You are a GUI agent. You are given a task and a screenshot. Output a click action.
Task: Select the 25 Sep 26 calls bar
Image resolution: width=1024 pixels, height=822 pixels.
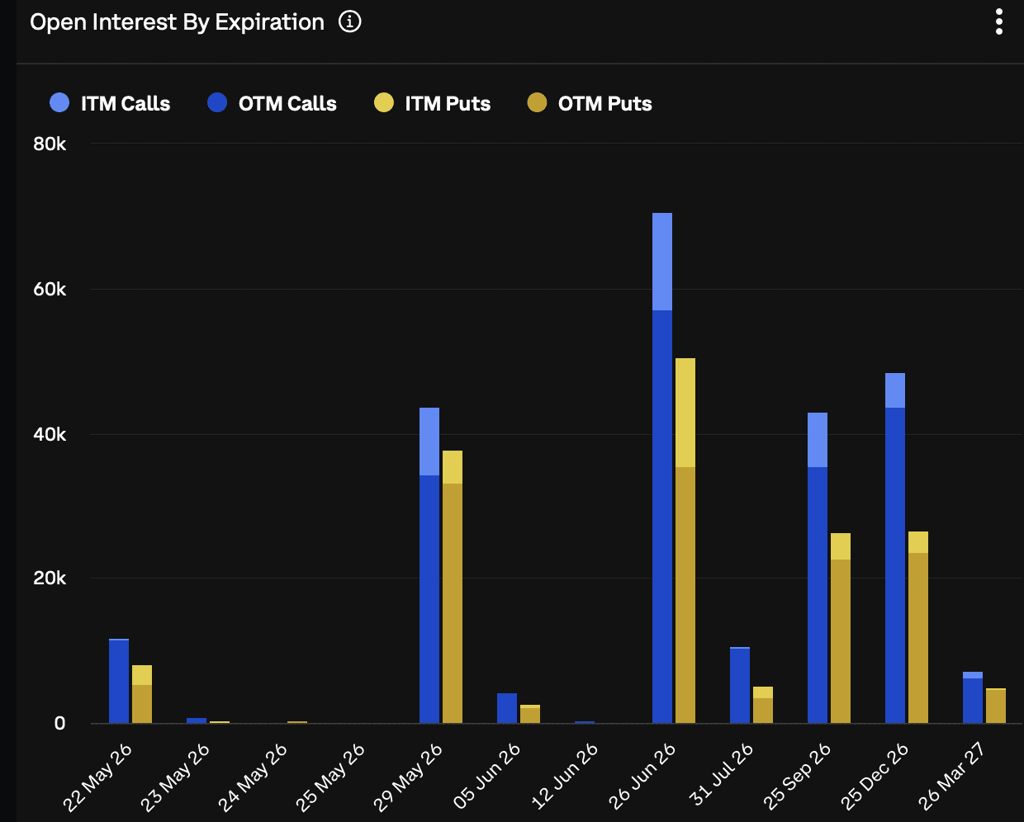(x=817, y=568)
